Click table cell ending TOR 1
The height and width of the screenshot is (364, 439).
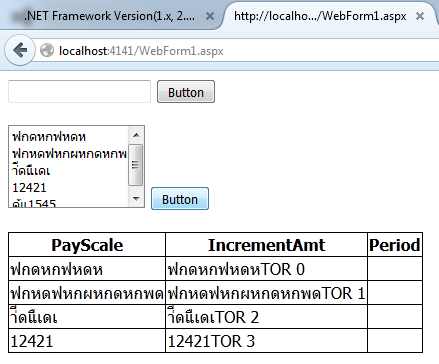point(266,293)
